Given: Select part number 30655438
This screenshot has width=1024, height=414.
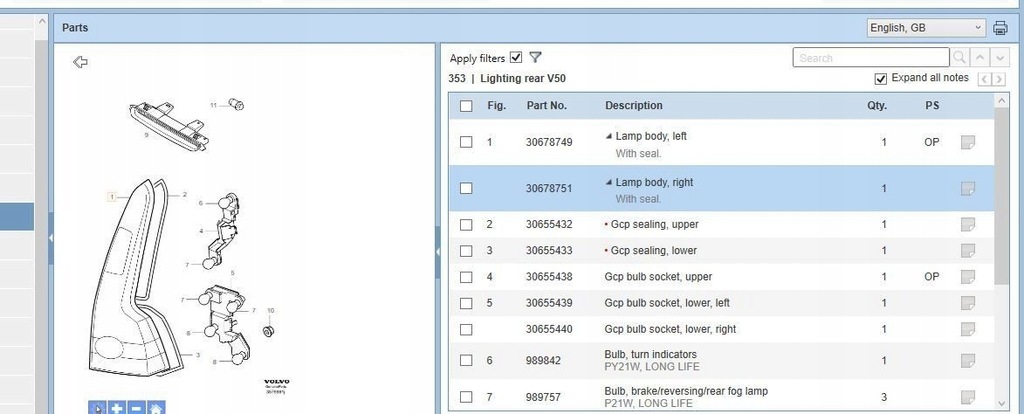Looking at the screenshot, I should [549, 277].
